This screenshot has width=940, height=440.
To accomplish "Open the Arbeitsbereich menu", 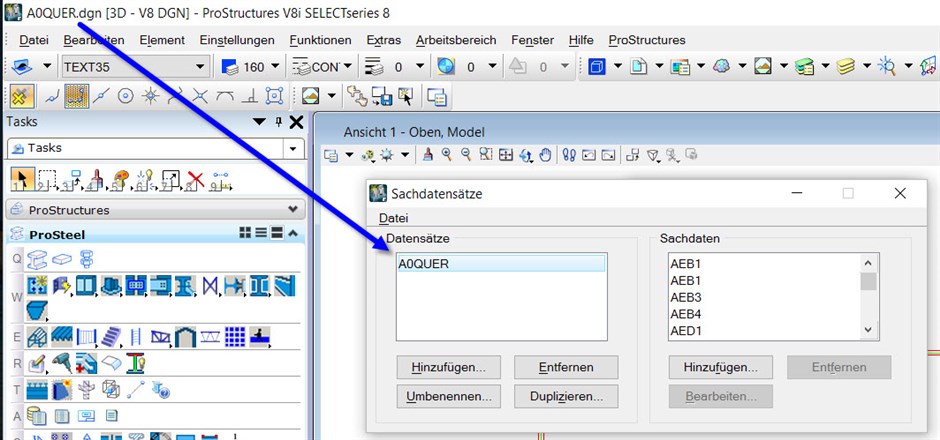I will tap(456, 40).
